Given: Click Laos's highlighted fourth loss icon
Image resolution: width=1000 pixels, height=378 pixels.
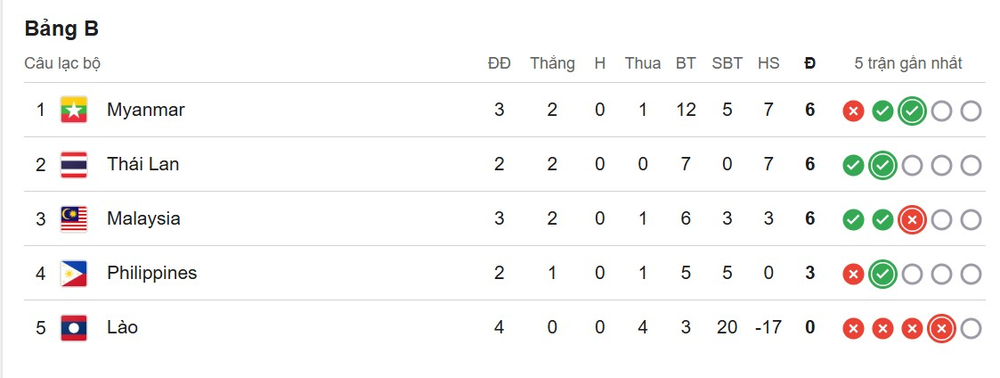Looking at the screenshot, I should coord(941,329).
